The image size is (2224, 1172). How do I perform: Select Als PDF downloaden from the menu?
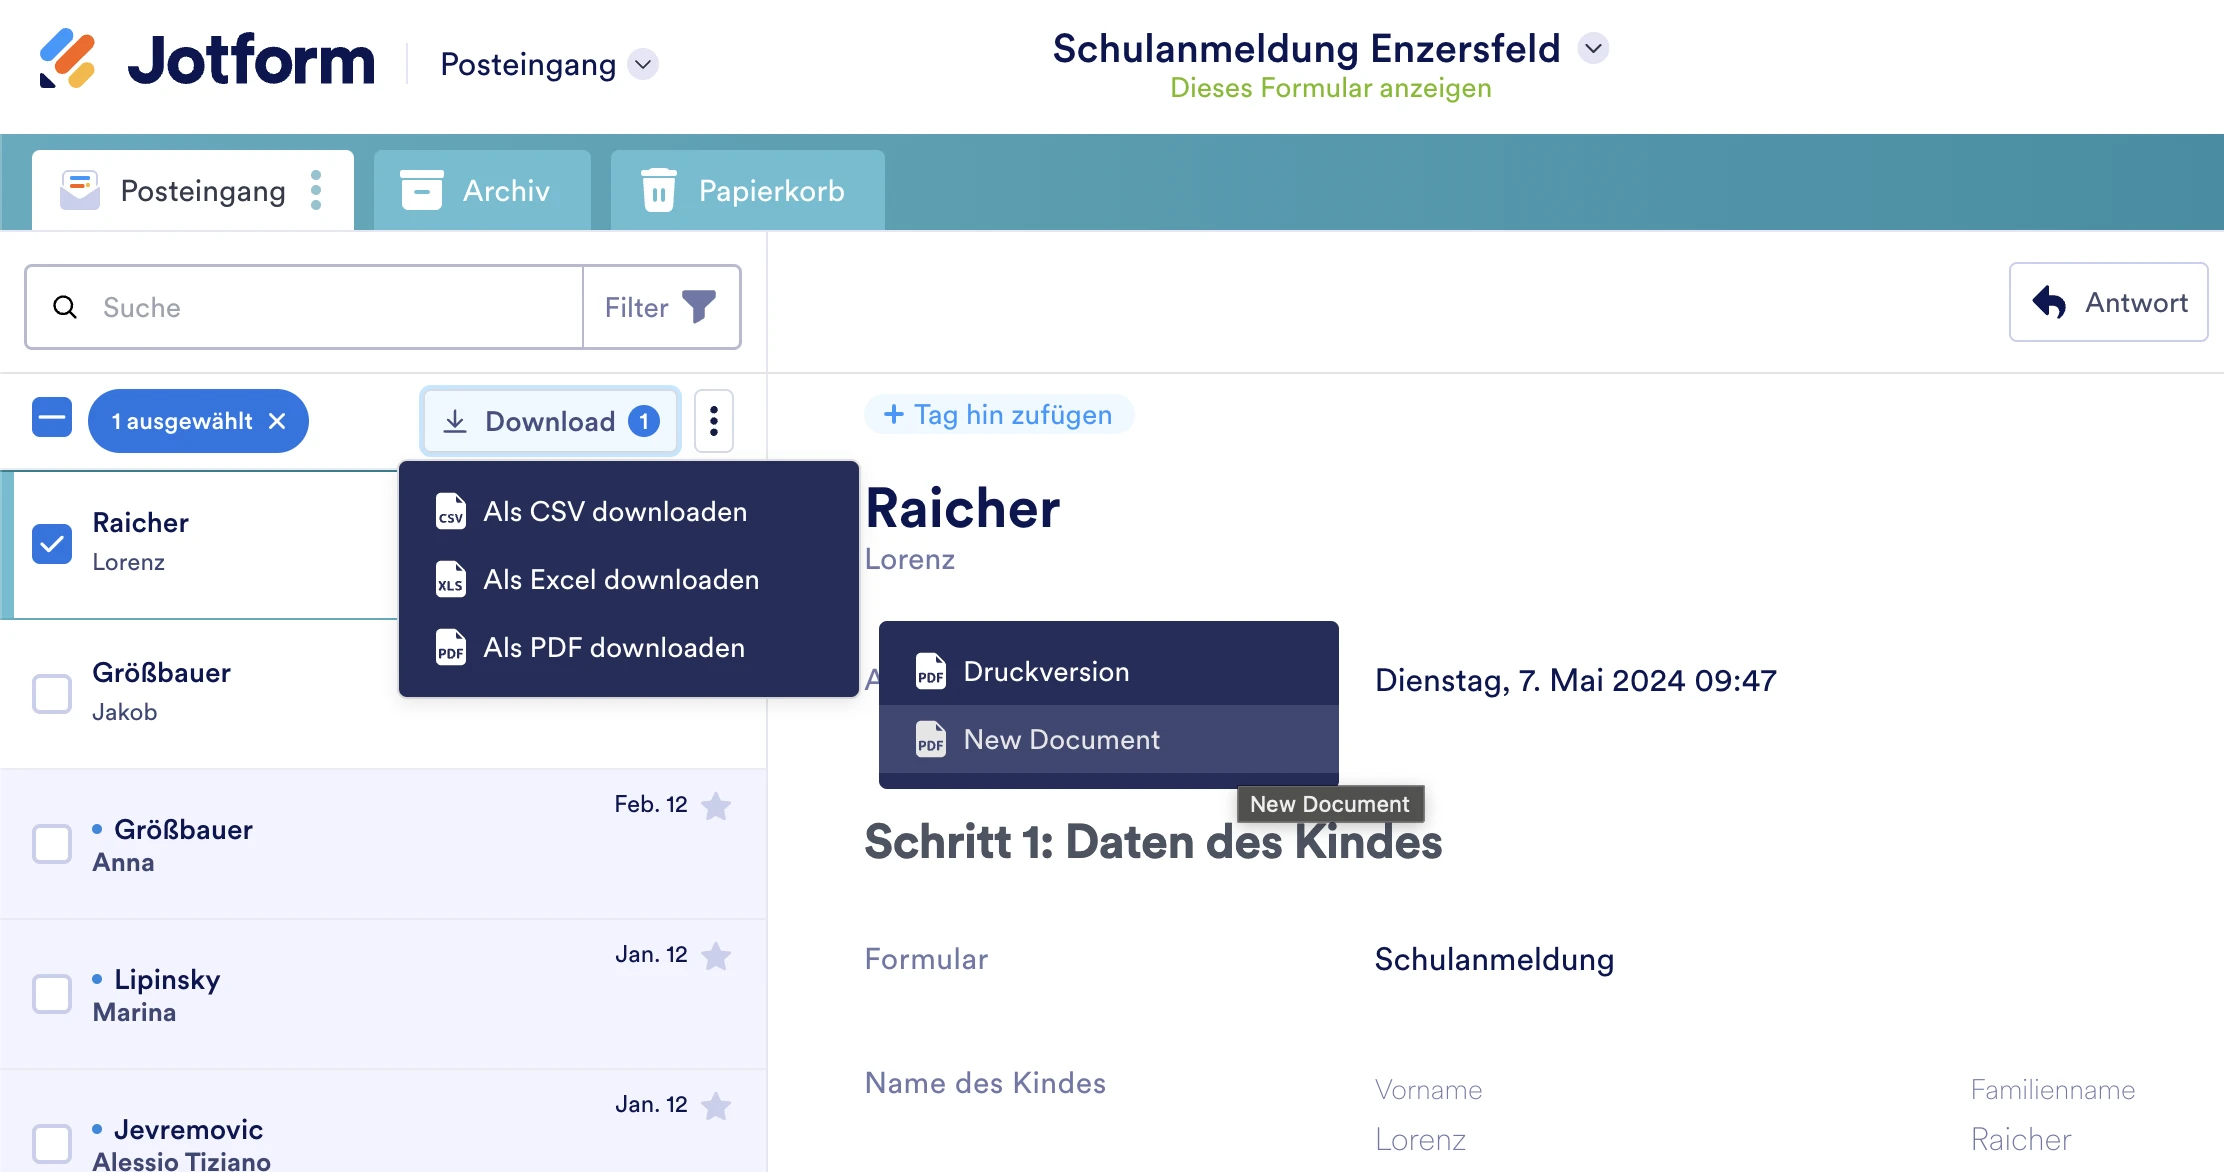[614, 647]
